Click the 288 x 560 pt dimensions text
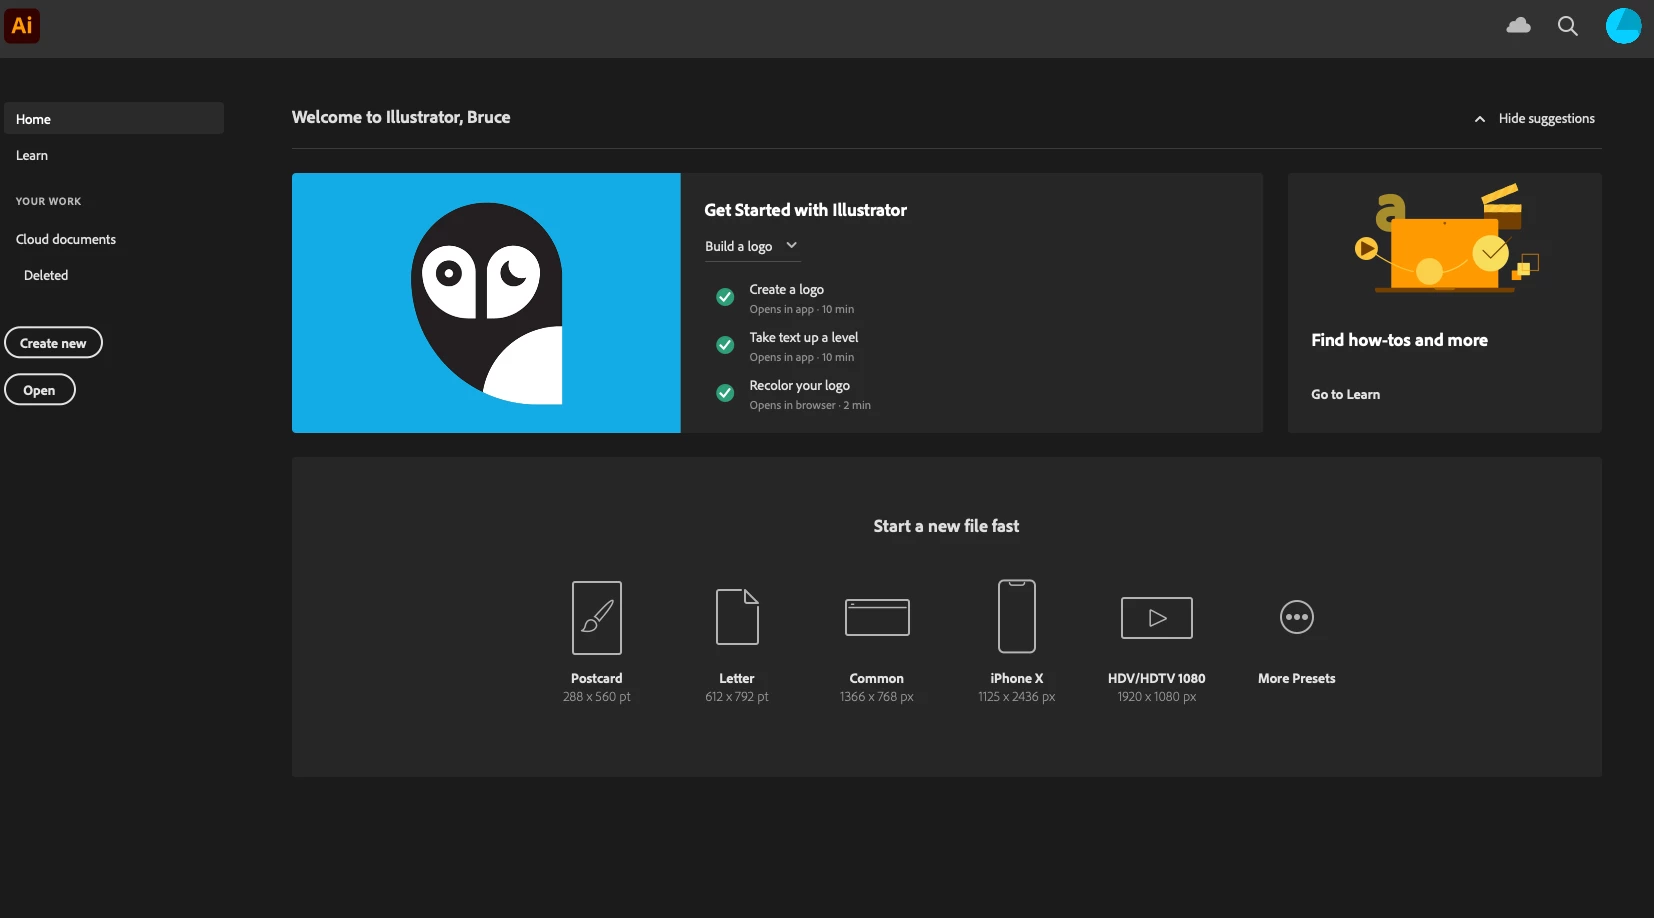This screenshot has height=918, width=1654. pos(597,697)
